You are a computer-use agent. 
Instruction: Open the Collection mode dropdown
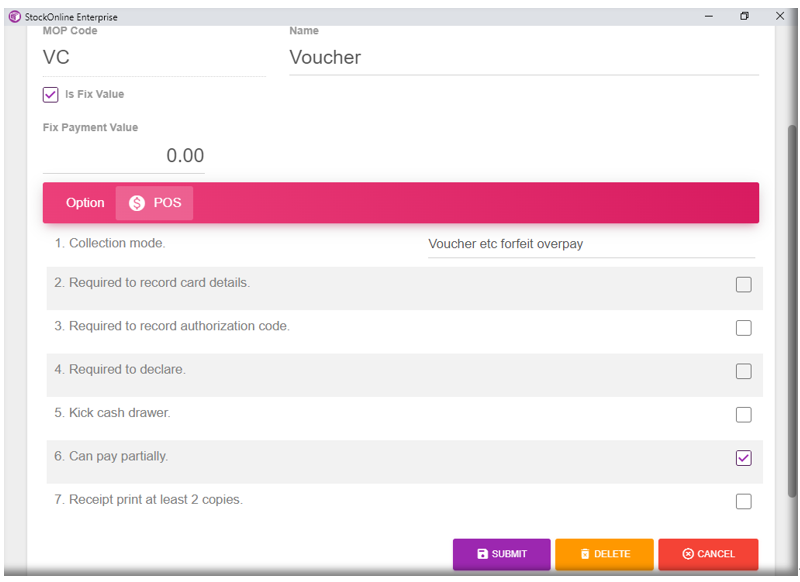(590, 244)
